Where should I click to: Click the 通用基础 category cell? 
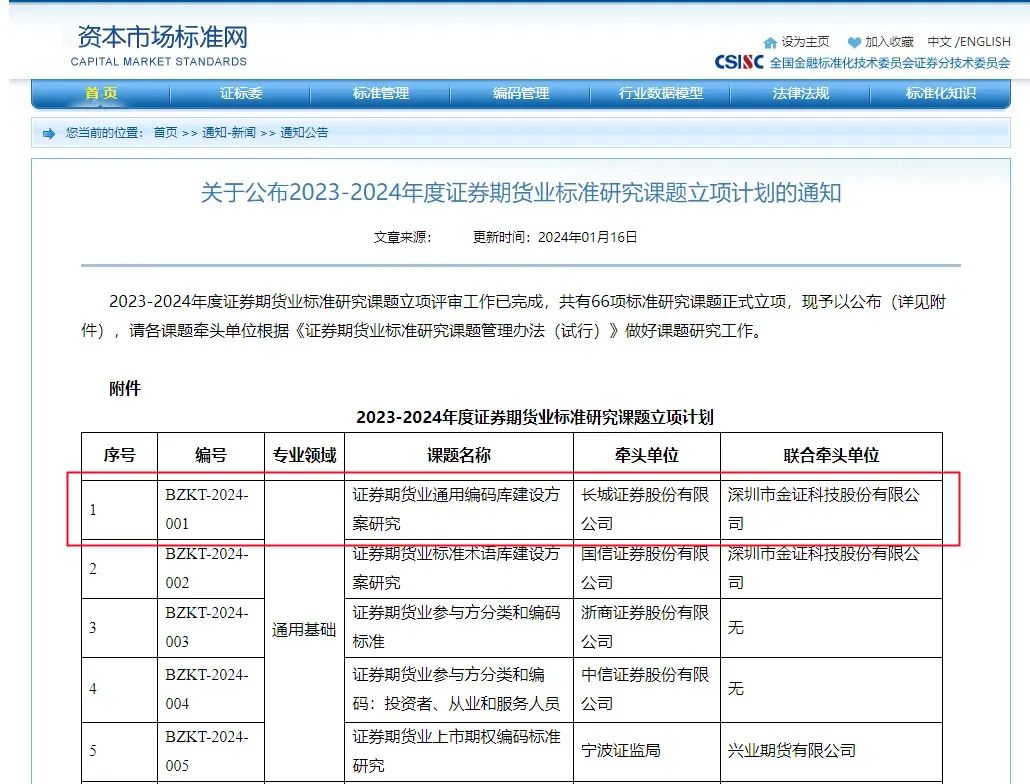(304, 630)
